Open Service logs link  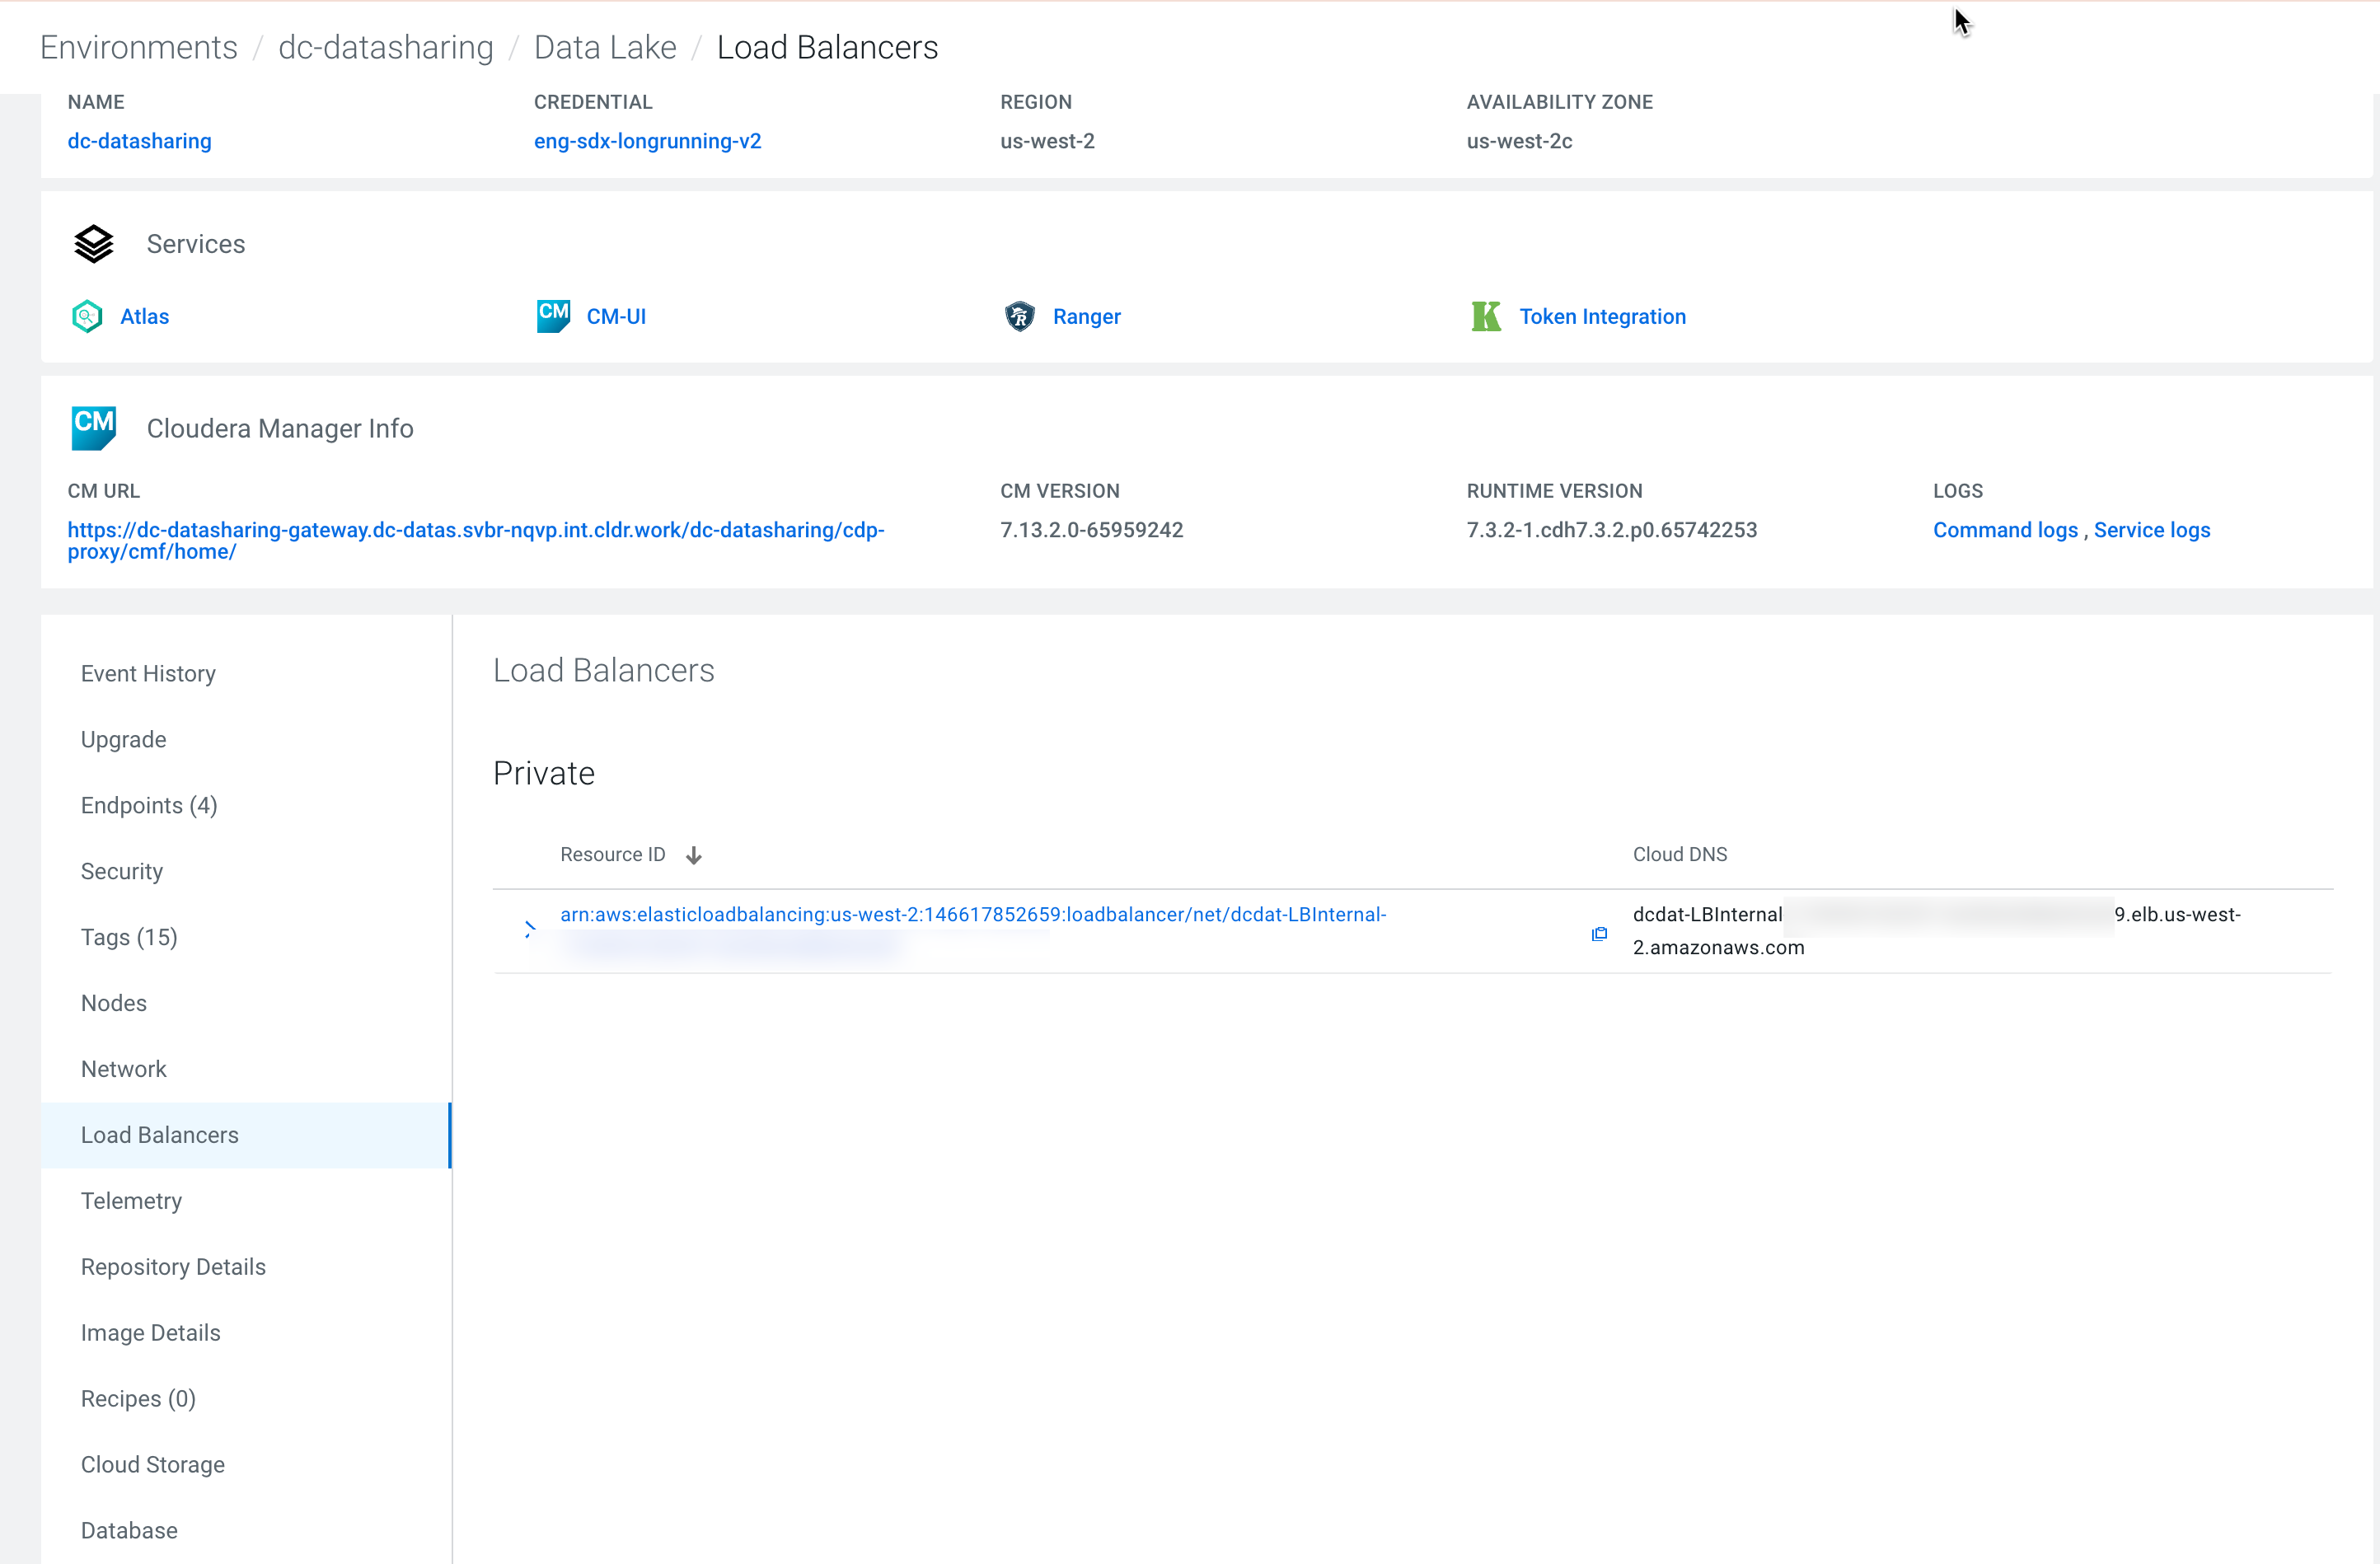[2151, 530]
